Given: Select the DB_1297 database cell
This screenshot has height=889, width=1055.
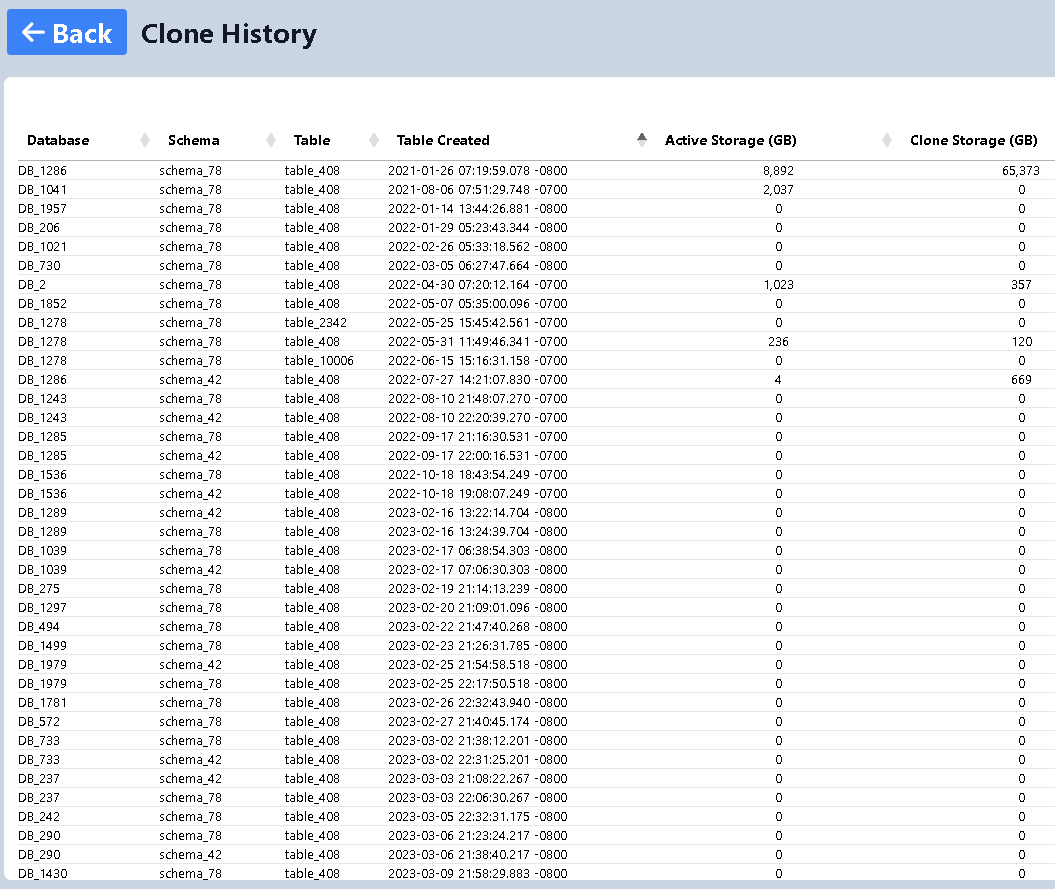Looking at the screenshot, I should click(x=42, y=608).
